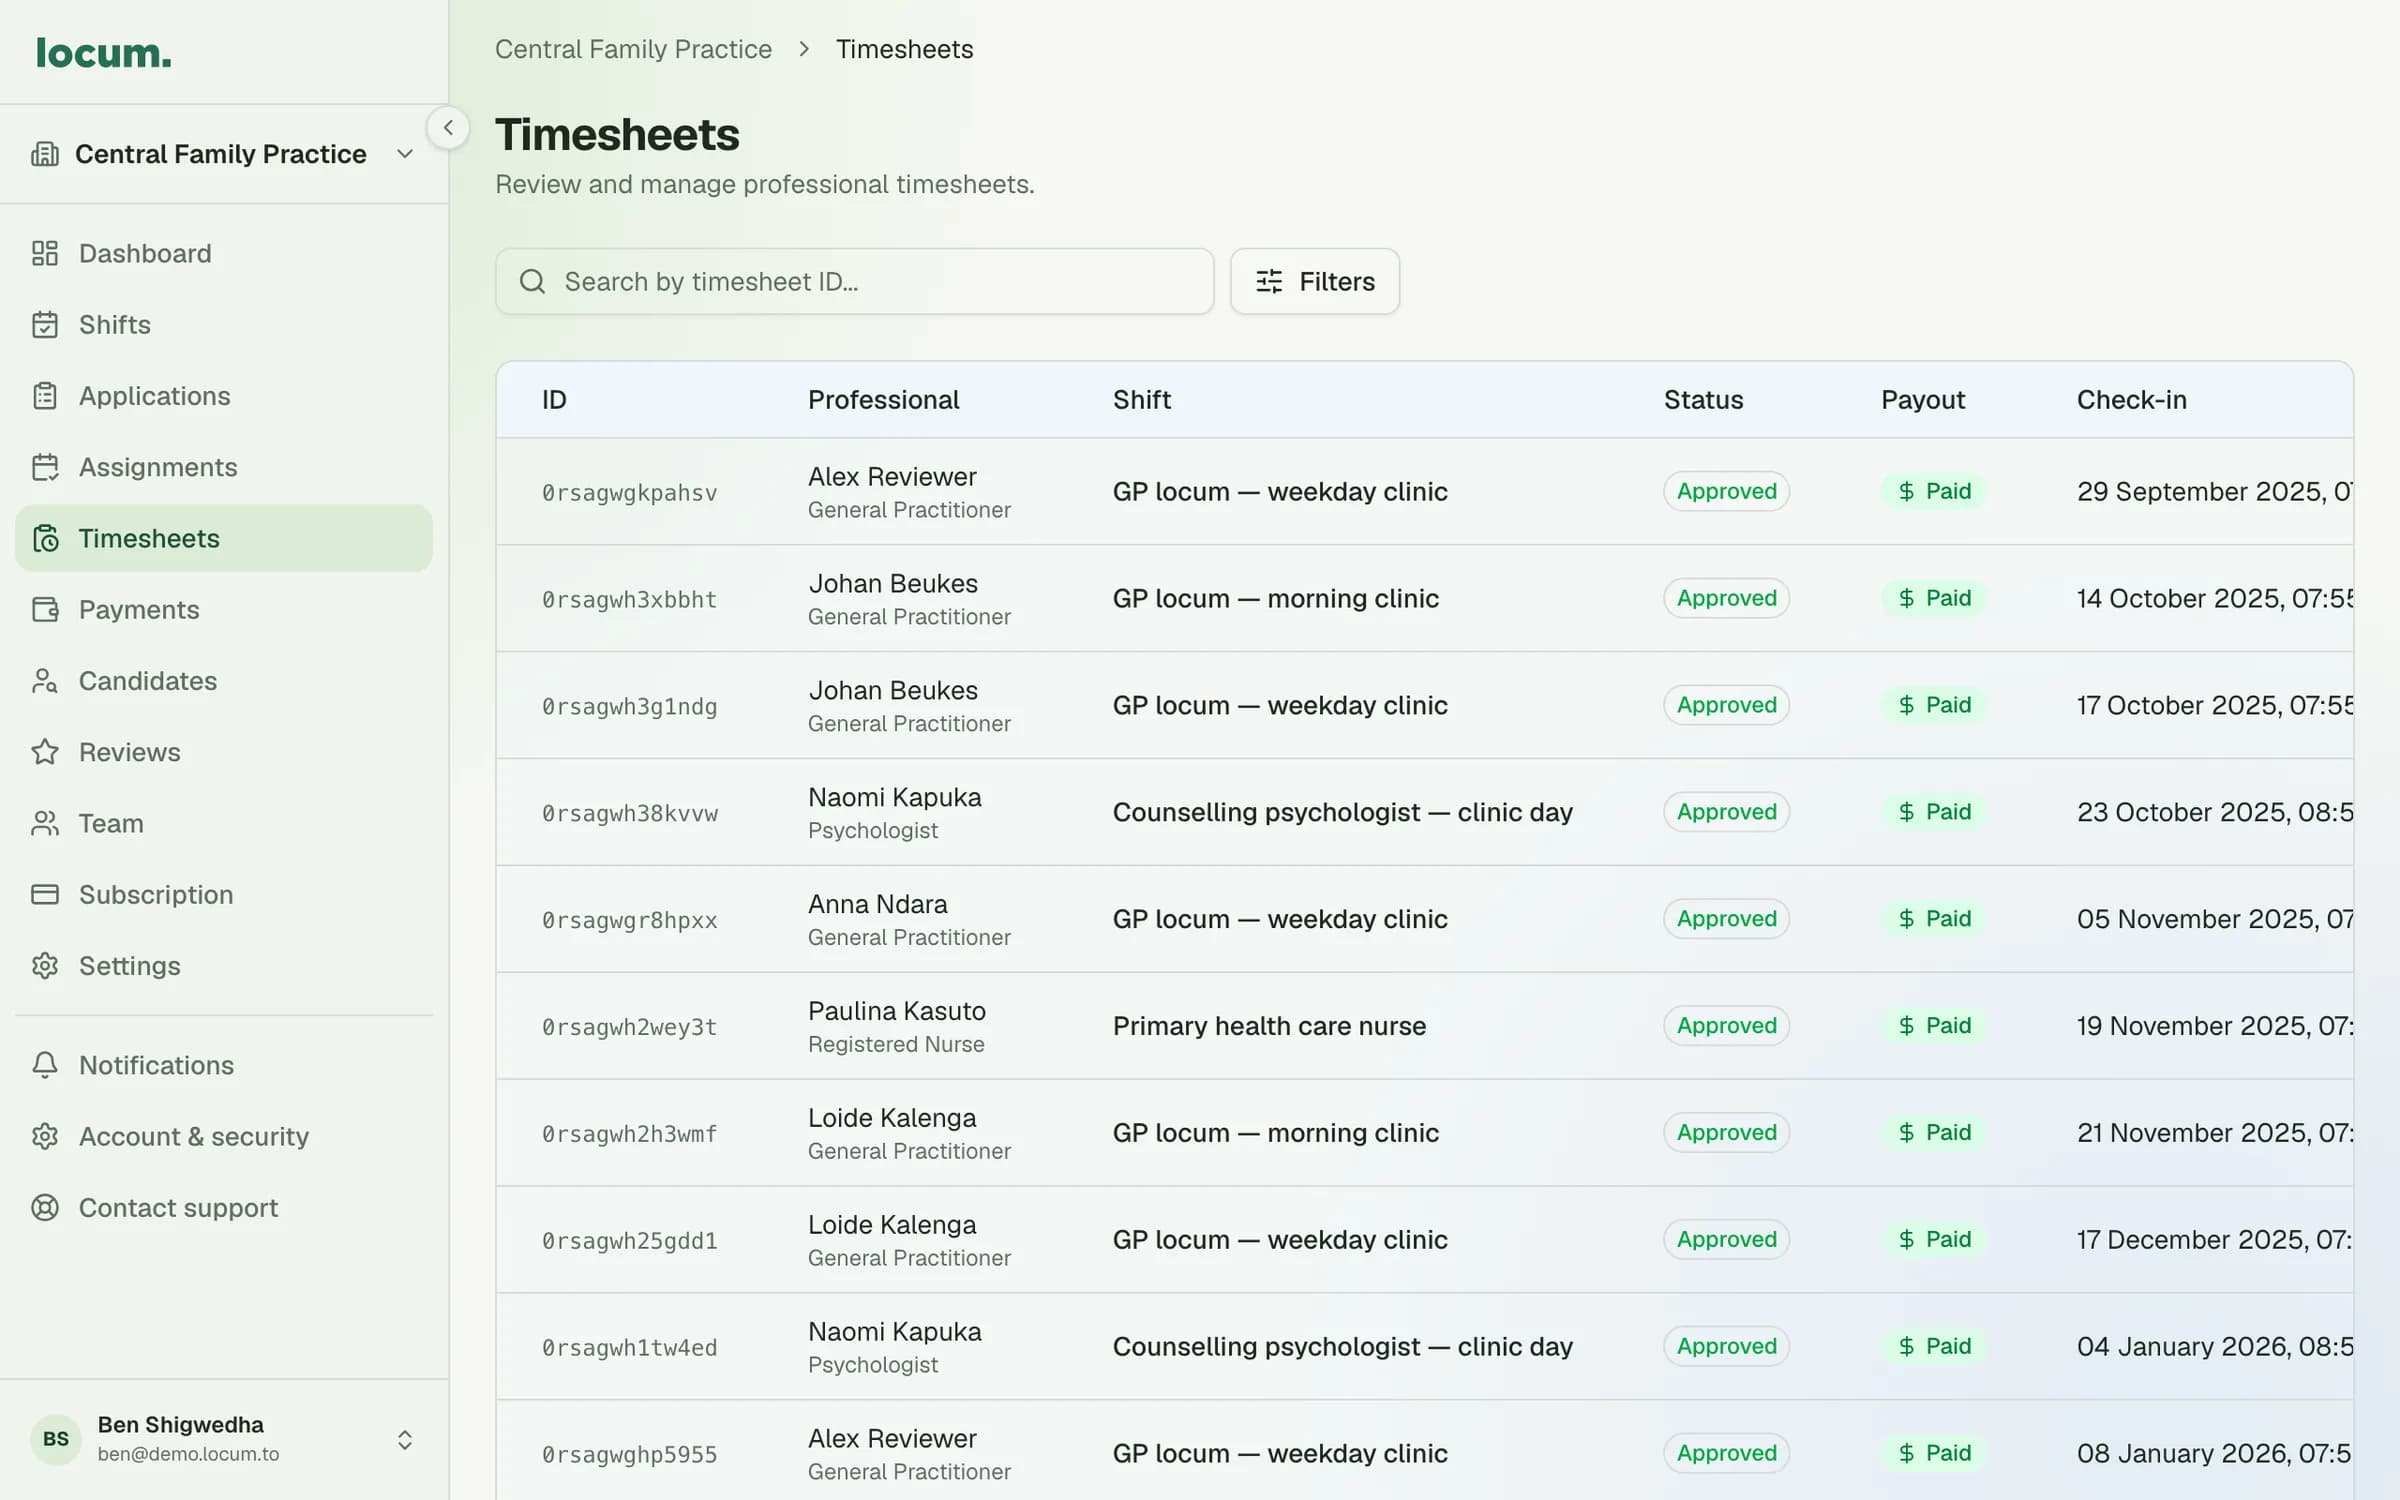Go to the Reviews page
The width and height of the screenshot is (2400, 1500).
223,752
